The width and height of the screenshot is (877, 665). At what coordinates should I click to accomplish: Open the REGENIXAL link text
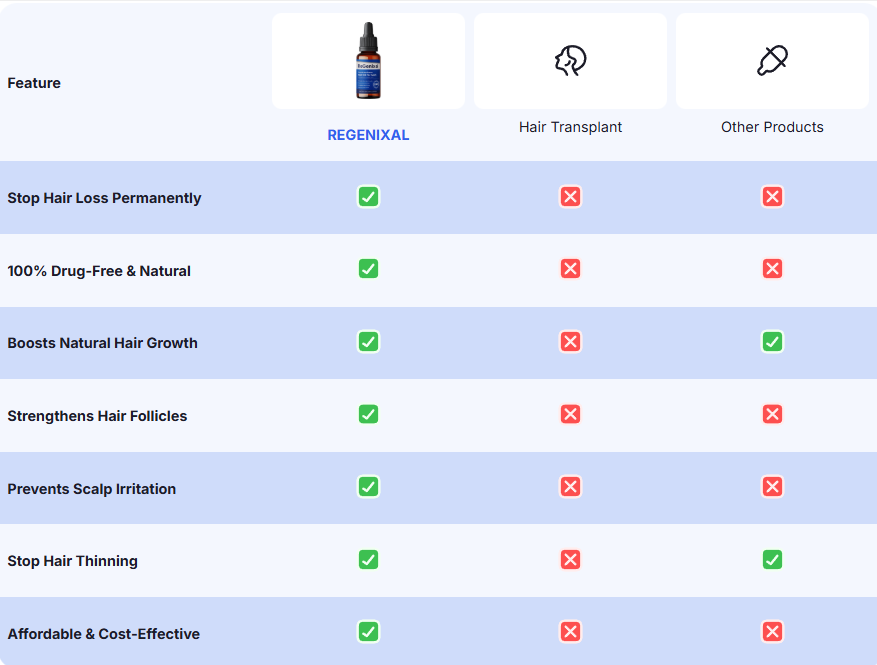coord(368,135)
